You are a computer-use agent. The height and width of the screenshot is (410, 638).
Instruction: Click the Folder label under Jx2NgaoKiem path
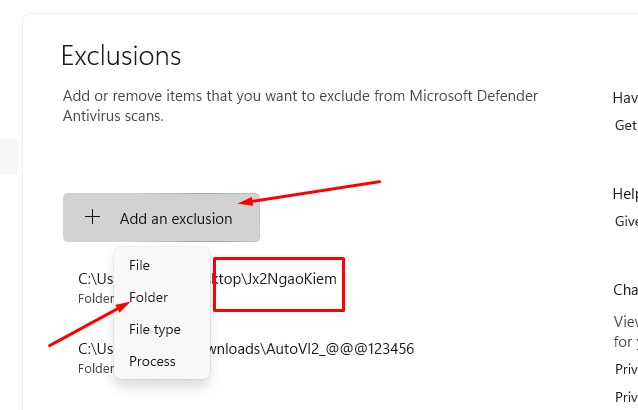pyautogui.click(x=94, y=298)
